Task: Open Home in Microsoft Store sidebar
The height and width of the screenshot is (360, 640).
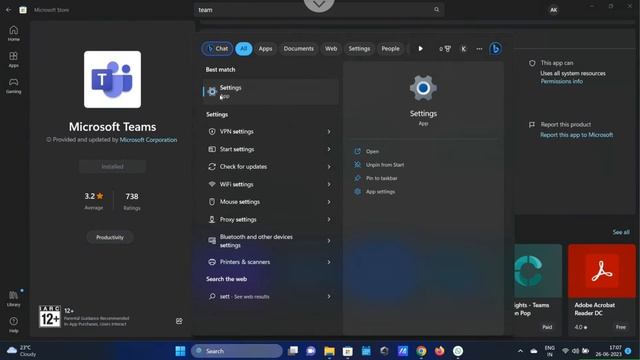Action: [x=13, y=33]
